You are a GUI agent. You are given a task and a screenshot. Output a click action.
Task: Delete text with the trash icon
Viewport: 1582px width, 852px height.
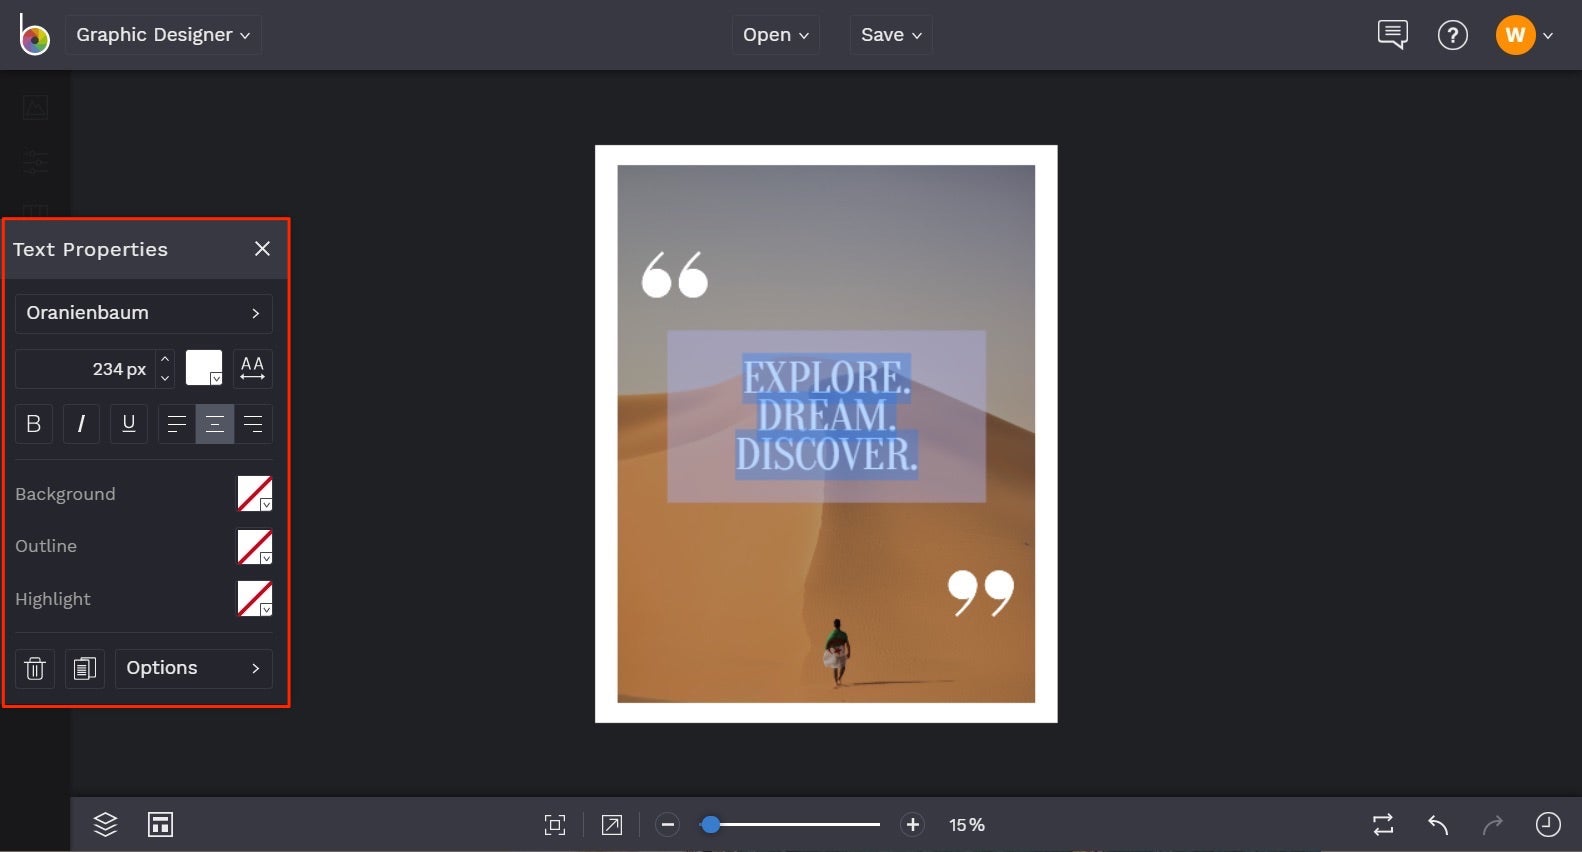click(x=35, y=668)
